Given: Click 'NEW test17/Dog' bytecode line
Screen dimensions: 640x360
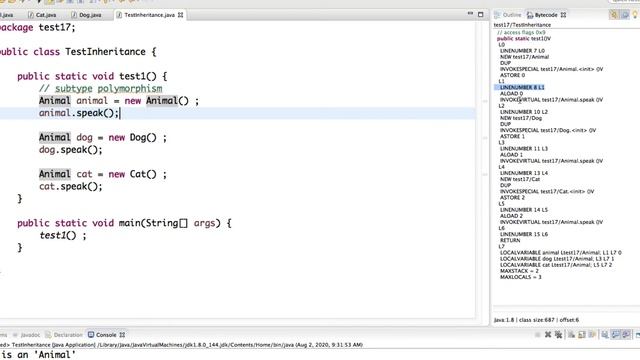Looking at the screenshot, I should tap(521, 118).
